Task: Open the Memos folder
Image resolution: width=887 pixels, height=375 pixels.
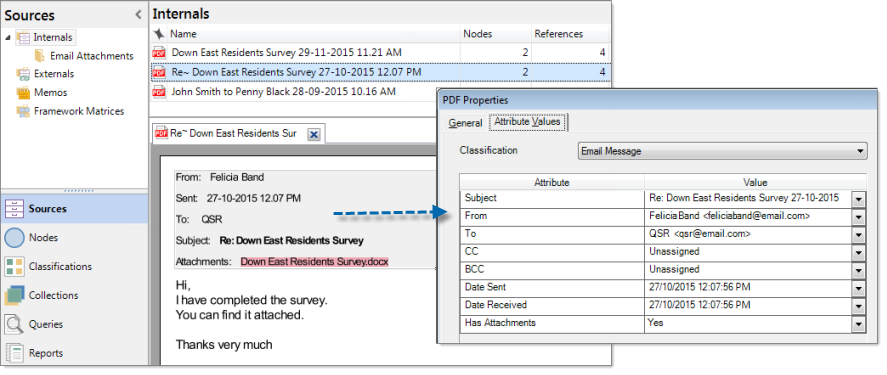Action: tap(50, 92)
